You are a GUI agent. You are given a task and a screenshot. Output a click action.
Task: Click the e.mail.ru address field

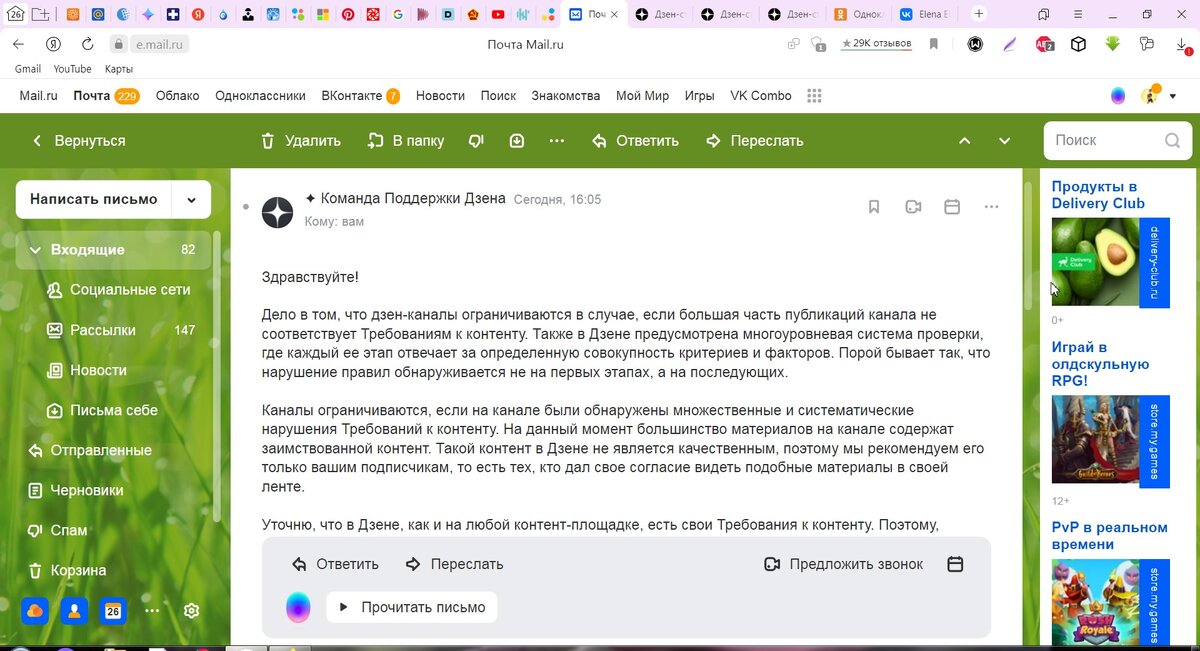pyautogui.click(x=160, y=44)
